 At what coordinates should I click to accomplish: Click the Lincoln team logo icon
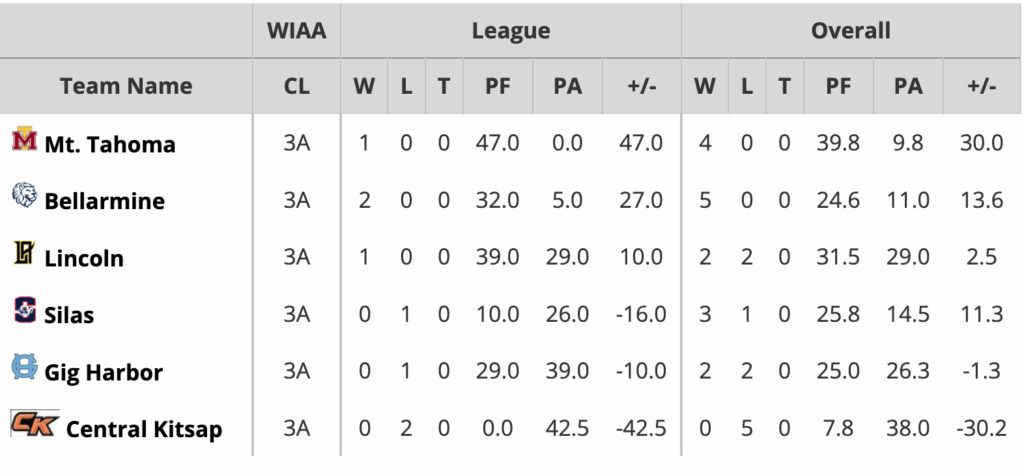click(24, 255)
